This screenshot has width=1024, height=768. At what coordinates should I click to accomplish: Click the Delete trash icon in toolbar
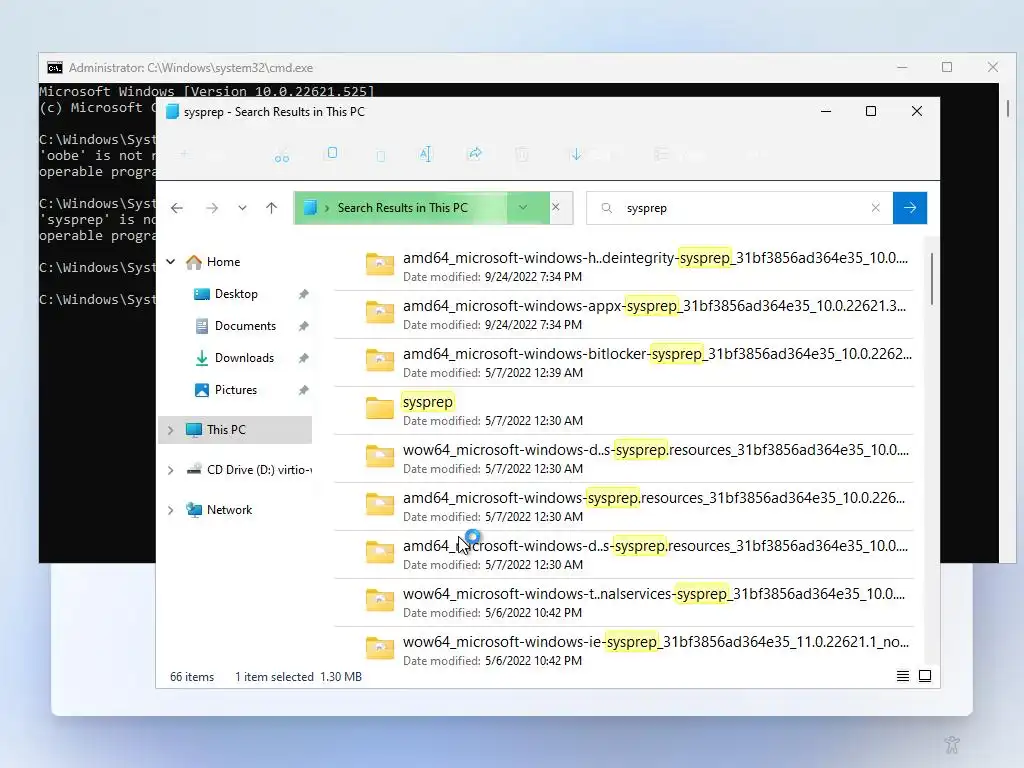(522, 155)
